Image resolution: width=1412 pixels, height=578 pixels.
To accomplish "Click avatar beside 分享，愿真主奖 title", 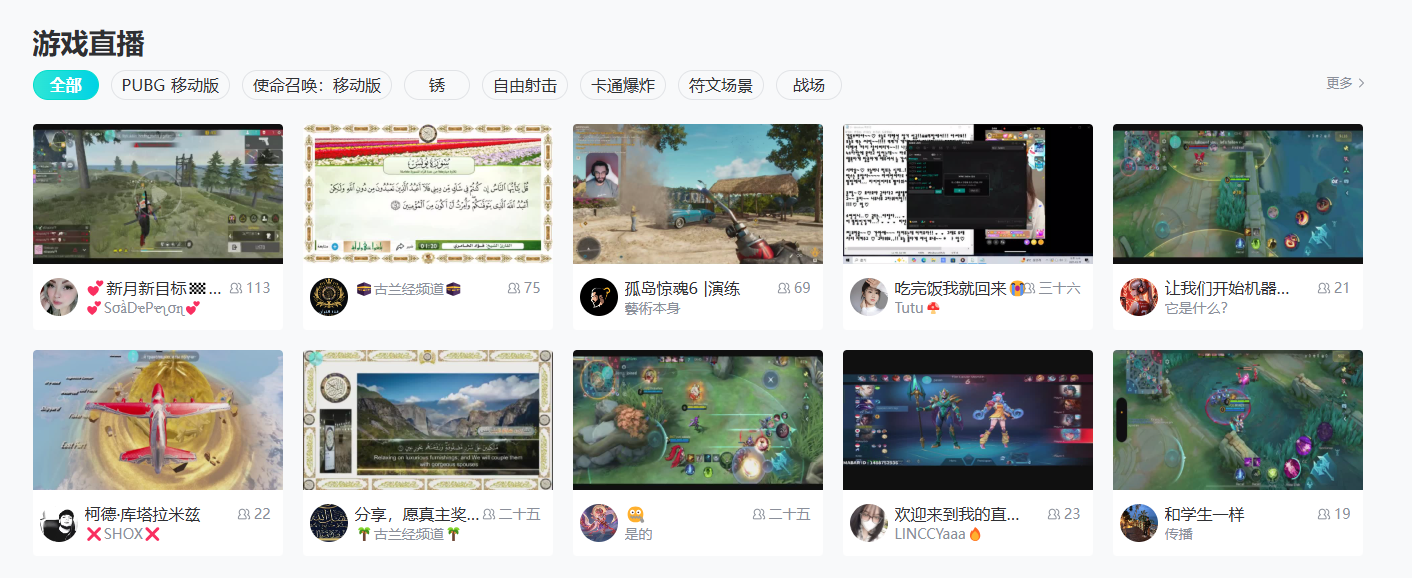I will (x=329, y=523).
